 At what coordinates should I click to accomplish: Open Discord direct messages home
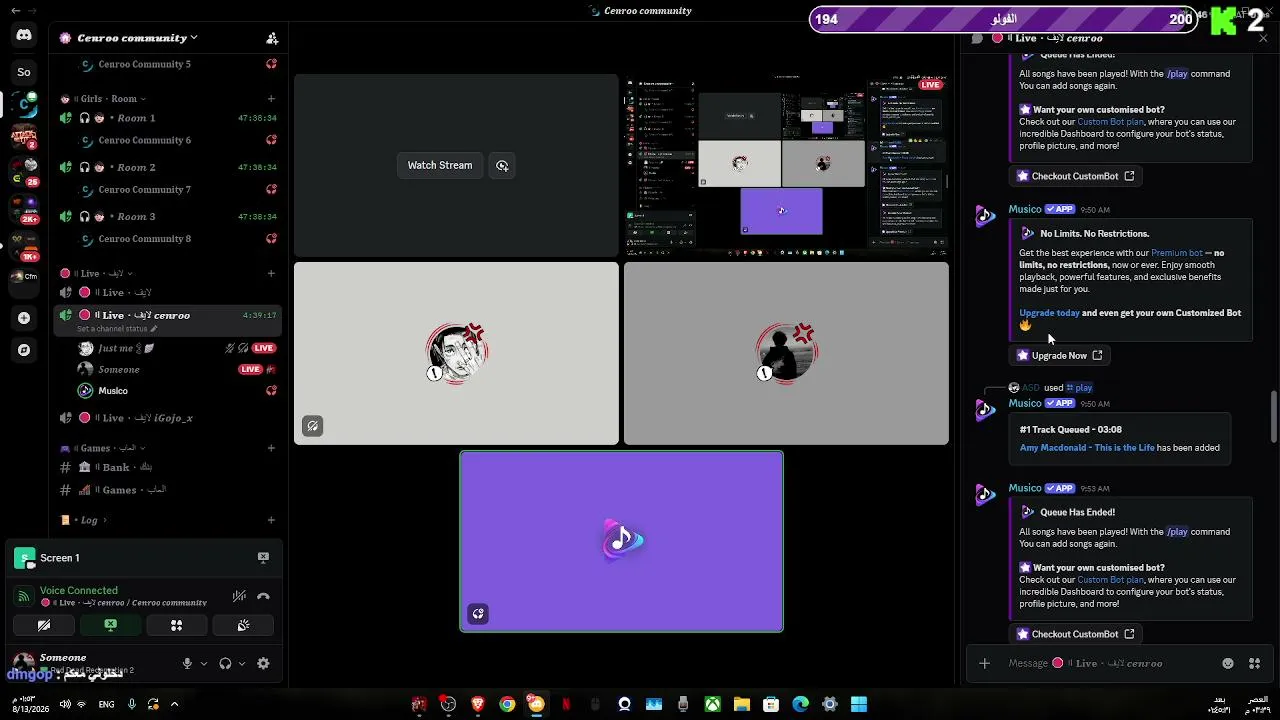click(24, 36)
